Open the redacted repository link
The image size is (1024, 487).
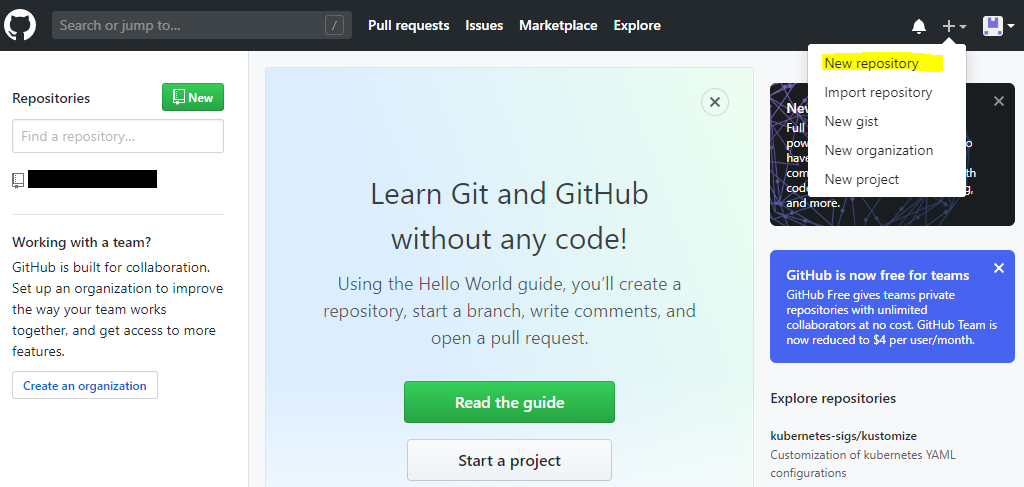(x=92, y=179)
